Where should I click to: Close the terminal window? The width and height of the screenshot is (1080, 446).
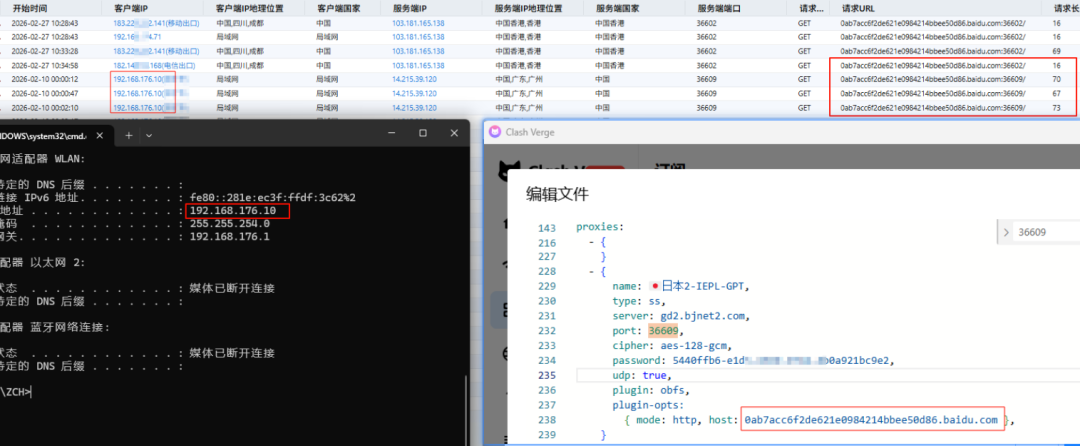454,133
